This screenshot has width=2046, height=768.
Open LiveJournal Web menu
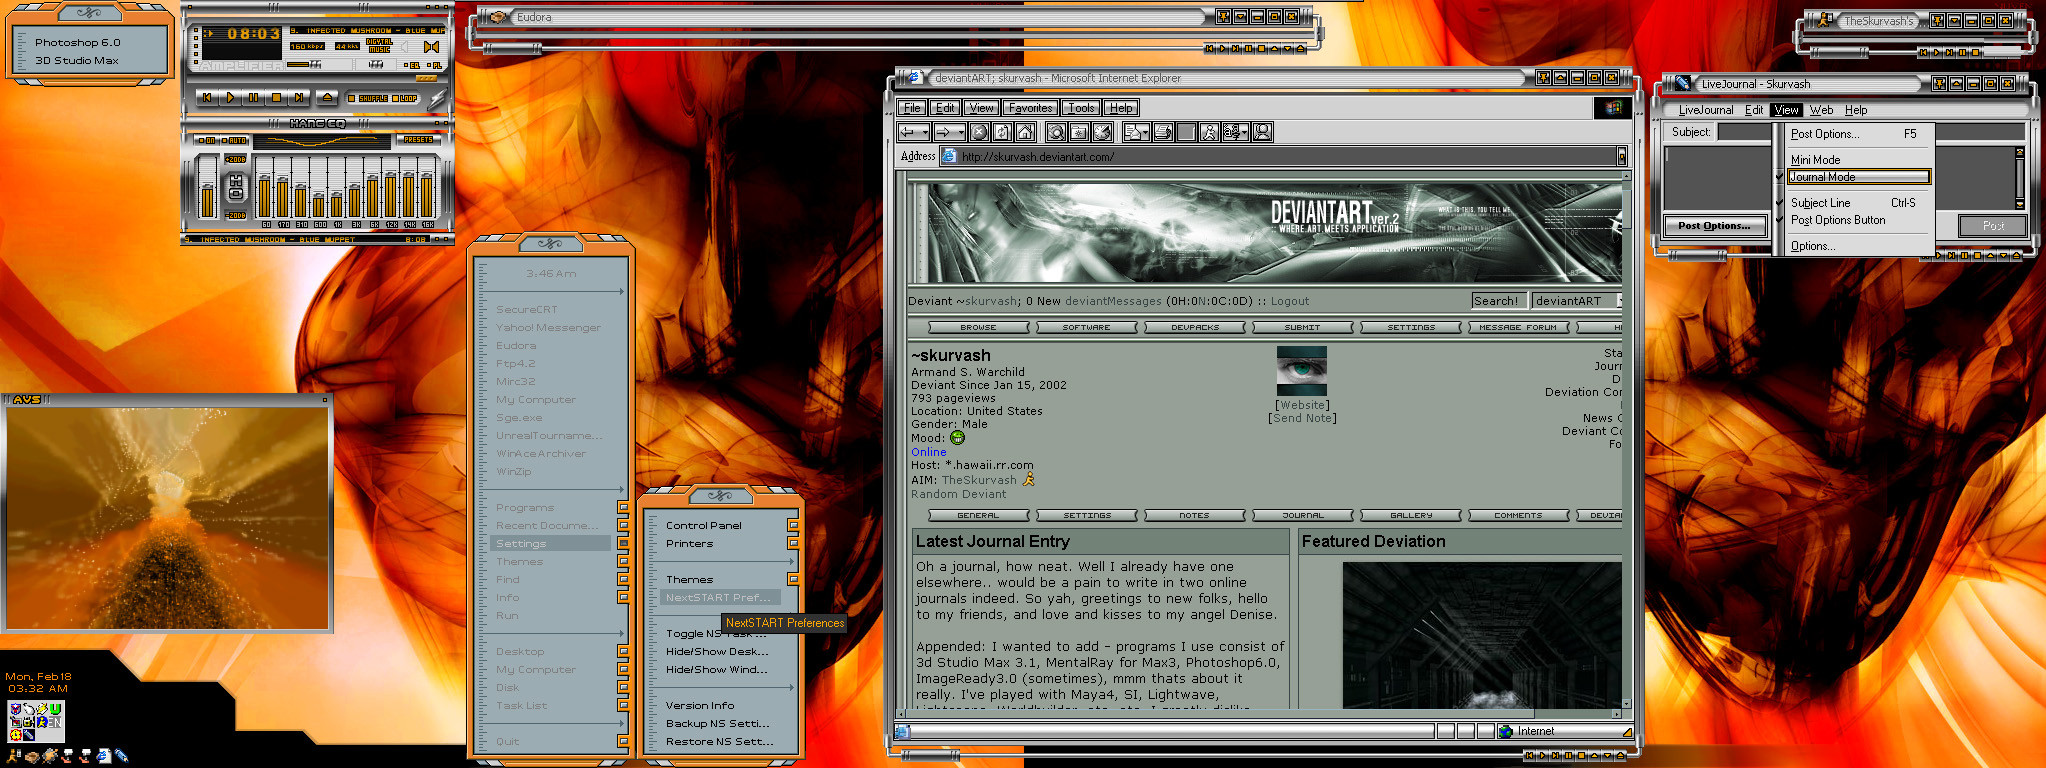coord(1821,110)
